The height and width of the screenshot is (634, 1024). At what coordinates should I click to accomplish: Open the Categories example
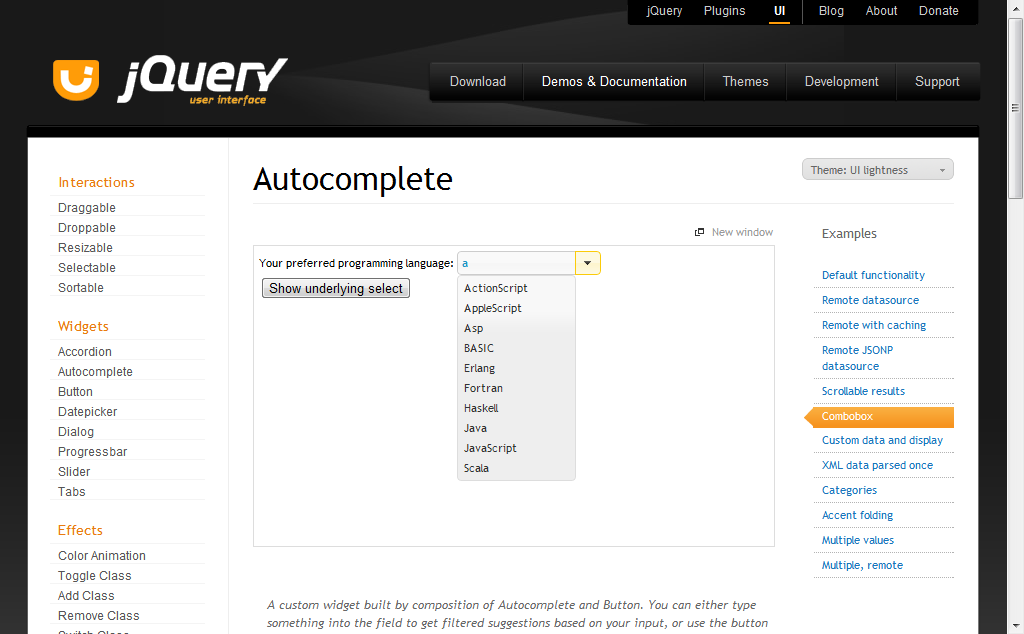[849, 490]
